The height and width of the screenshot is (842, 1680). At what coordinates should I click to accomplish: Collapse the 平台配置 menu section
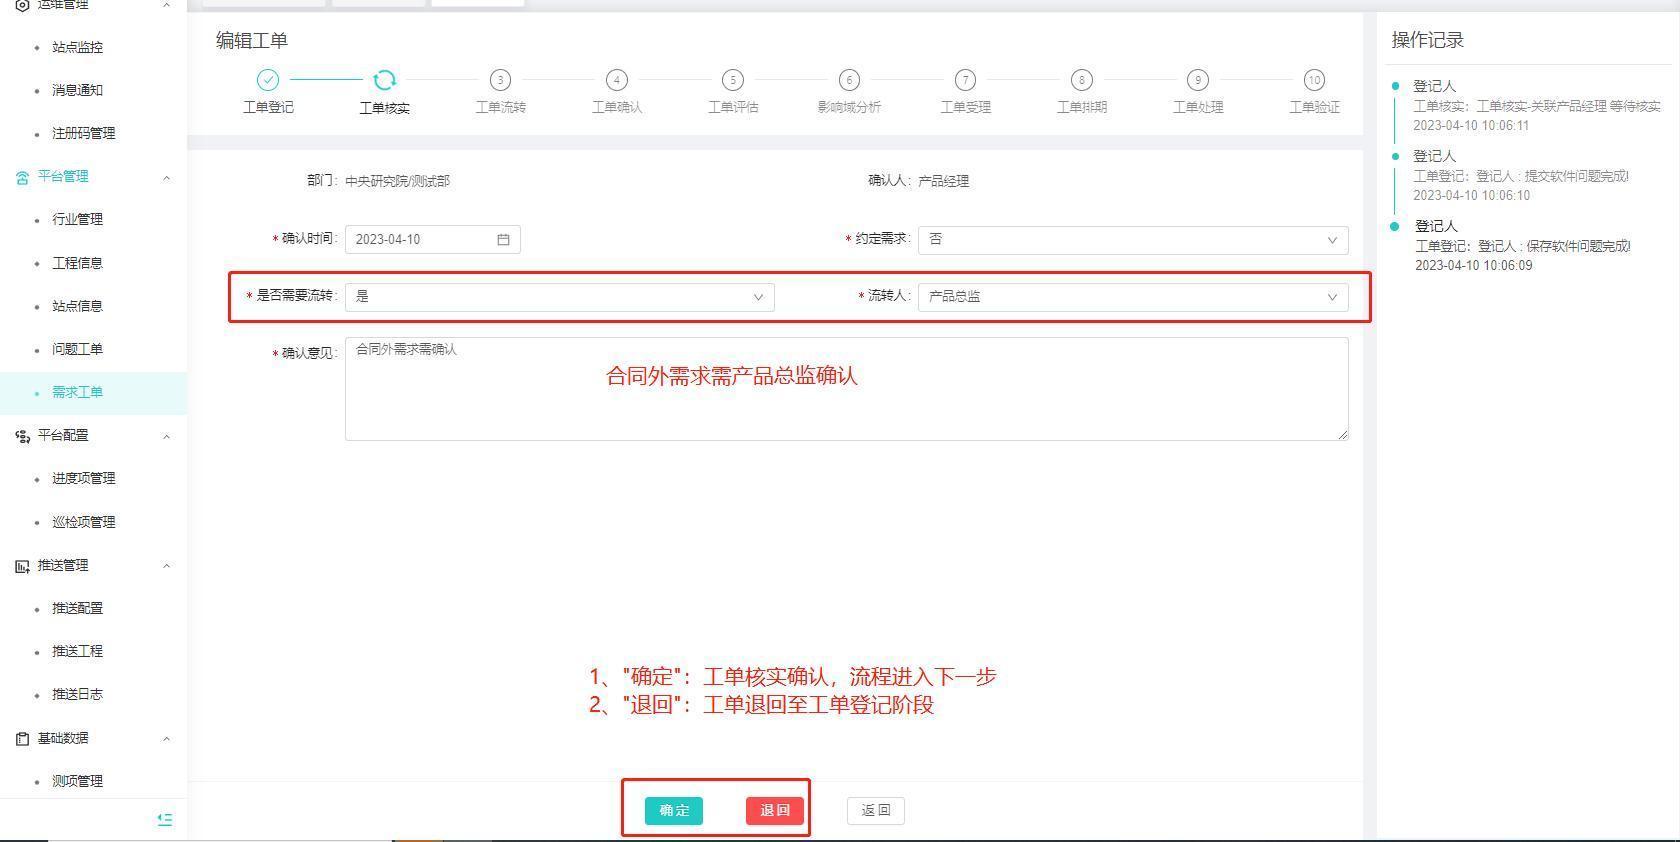pos(166,436)
